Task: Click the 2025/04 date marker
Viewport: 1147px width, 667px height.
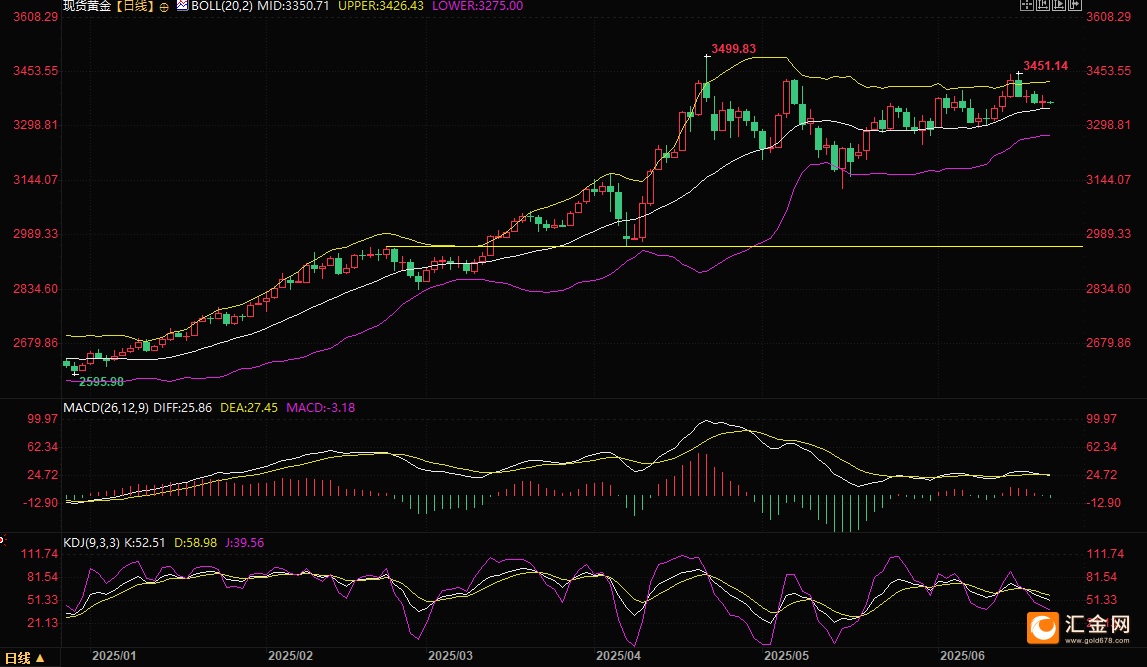Action: (x=619, y=656)
